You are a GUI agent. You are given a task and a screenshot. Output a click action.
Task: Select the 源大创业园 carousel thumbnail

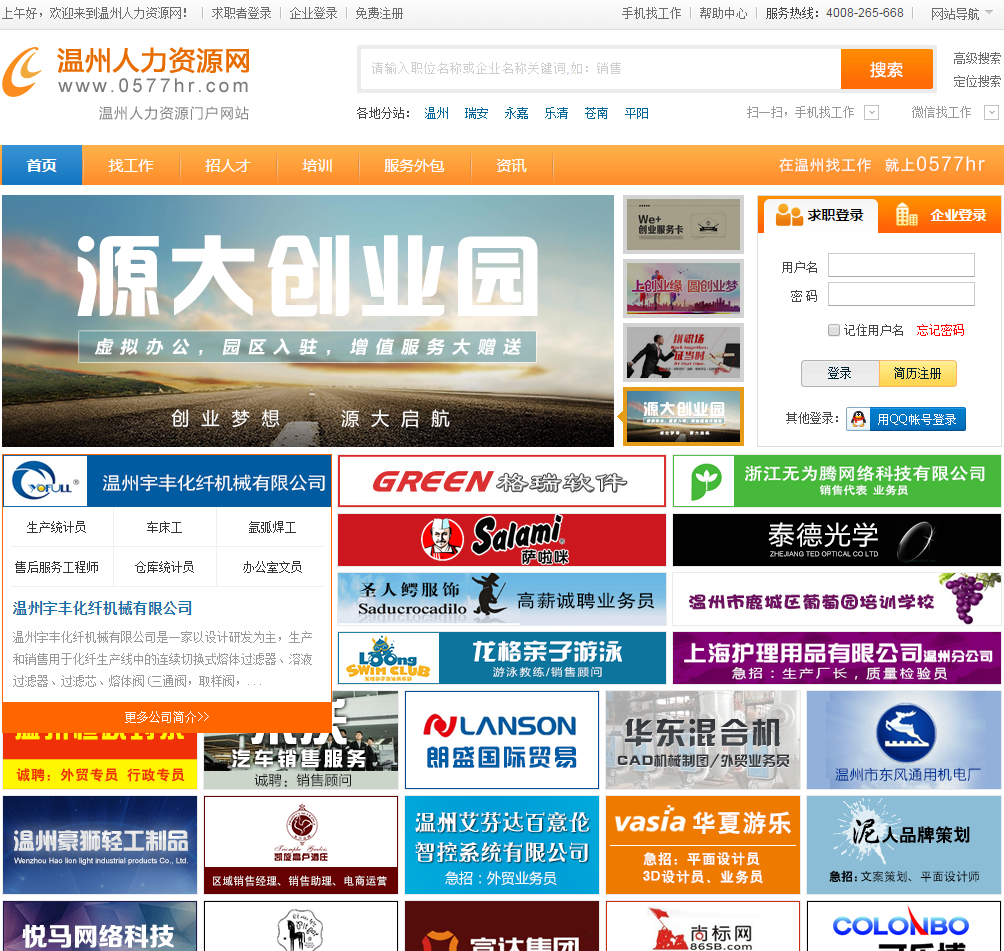pyautogui.click(x=684, y=416)
